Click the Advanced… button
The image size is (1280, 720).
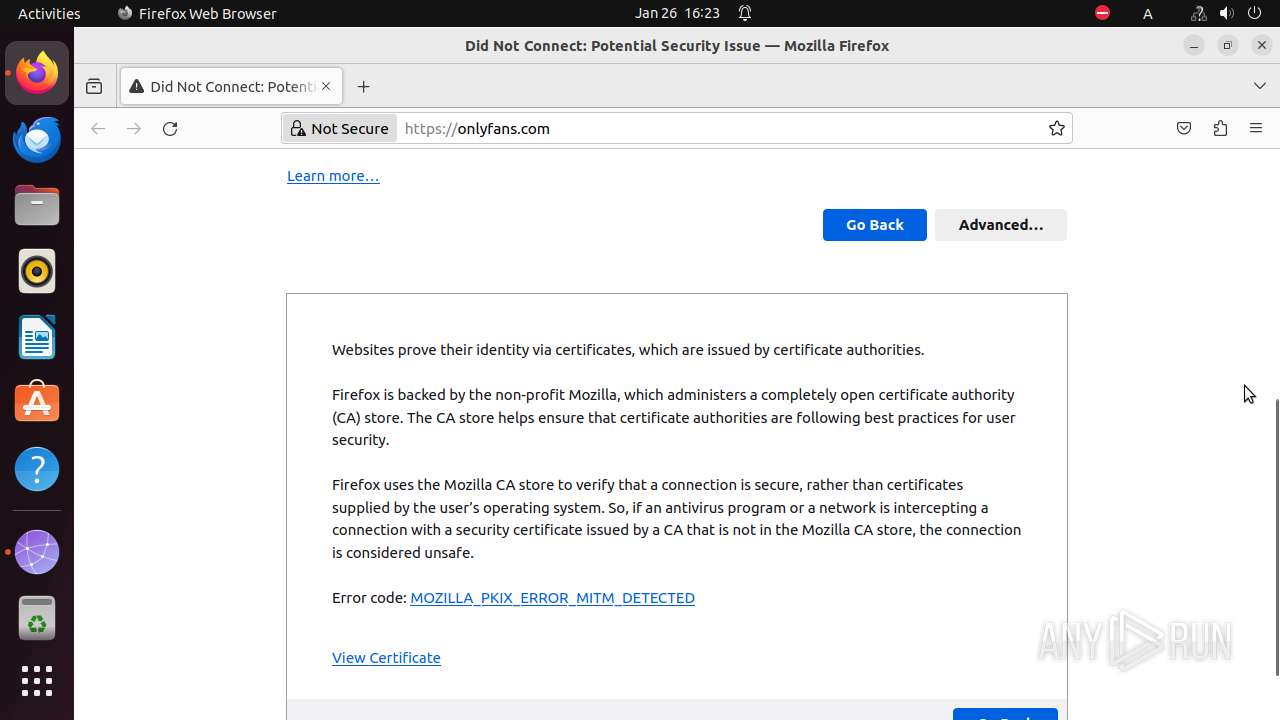pyautogui.click(x=1001, y=225)
